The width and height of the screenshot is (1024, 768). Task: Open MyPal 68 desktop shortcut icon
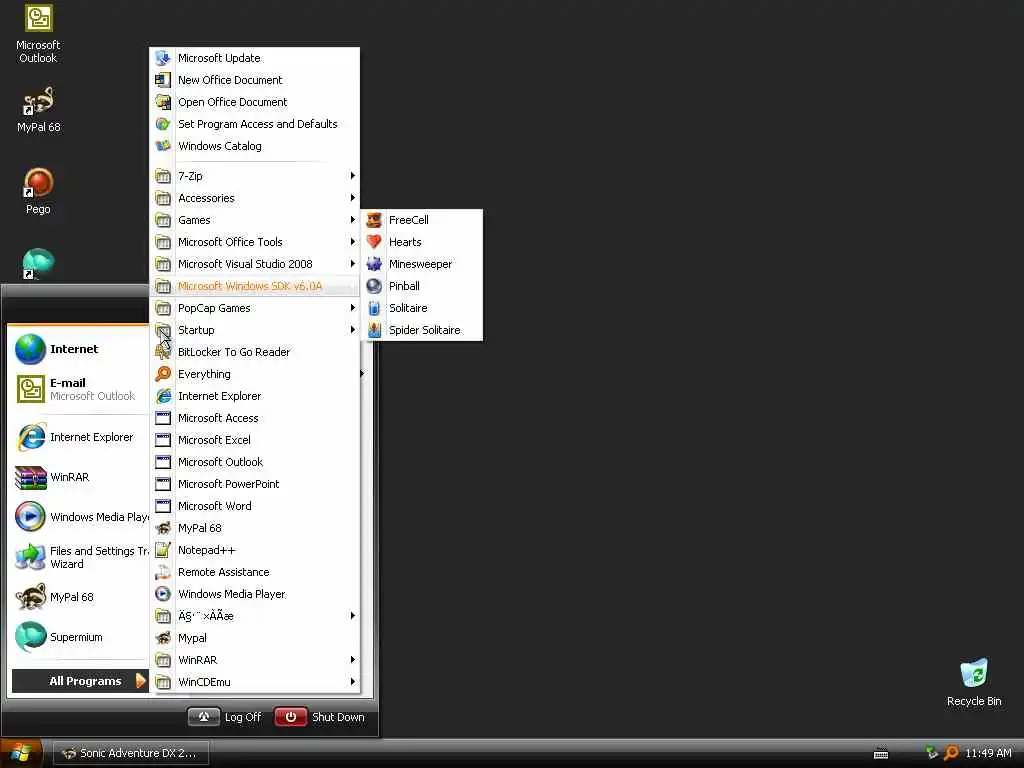39,110
